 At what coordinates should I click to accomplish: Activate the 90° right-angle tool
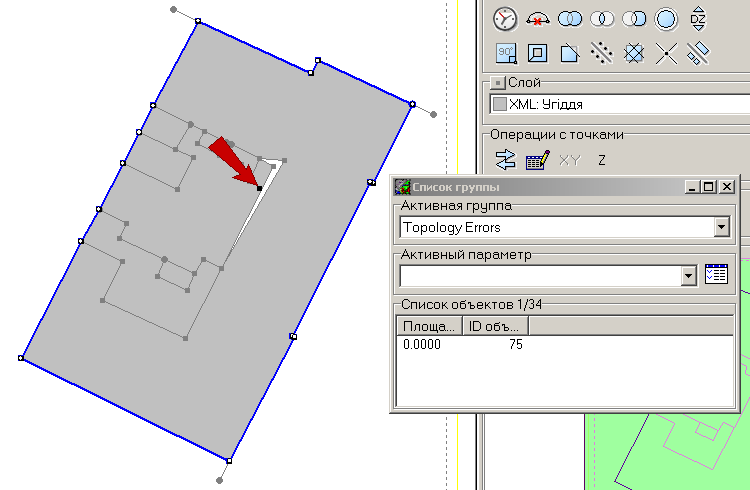pos(506,53)
